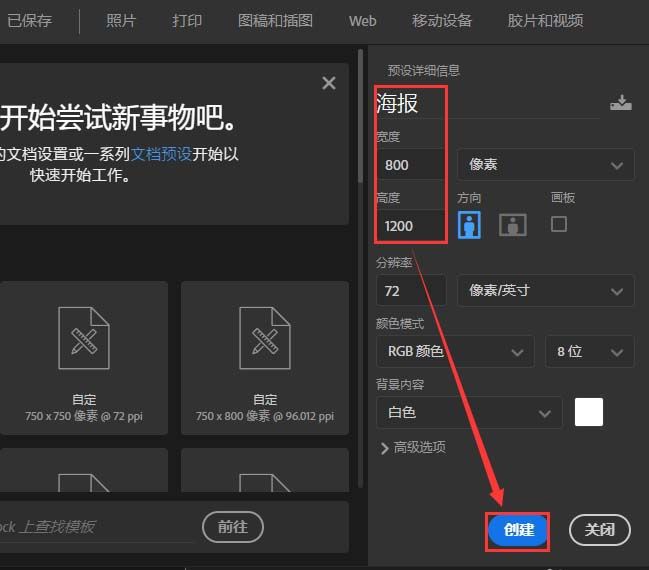This screenshot has height=570, width=649.
Task: Open the 移动设备 tab
Action: point(442,21)
